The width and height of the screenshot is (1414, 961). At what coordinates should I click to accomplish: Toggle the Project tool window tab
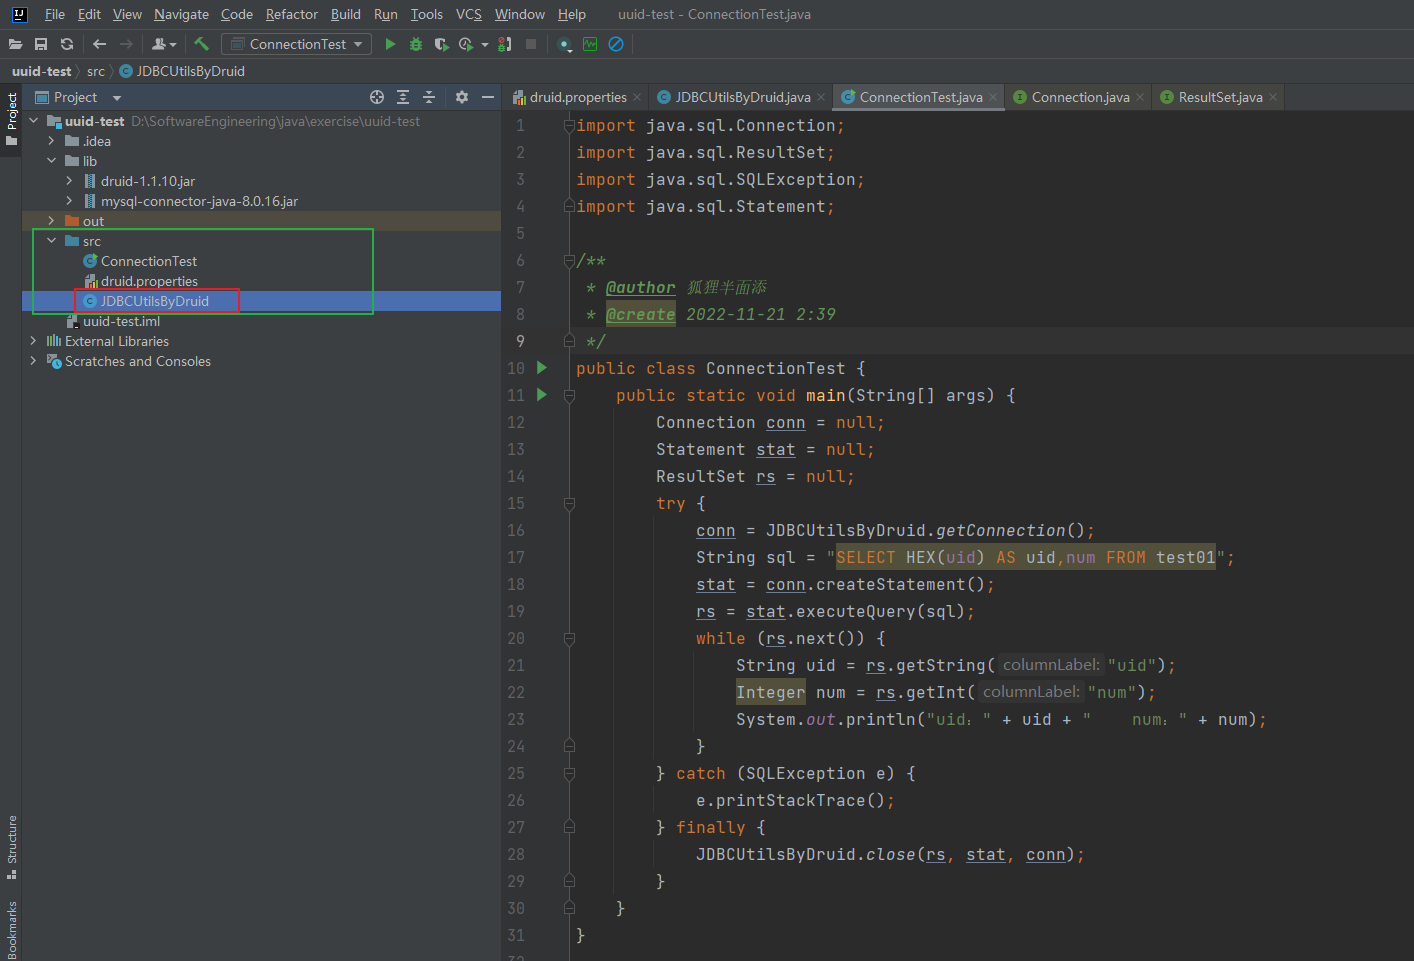pos(11,118)
